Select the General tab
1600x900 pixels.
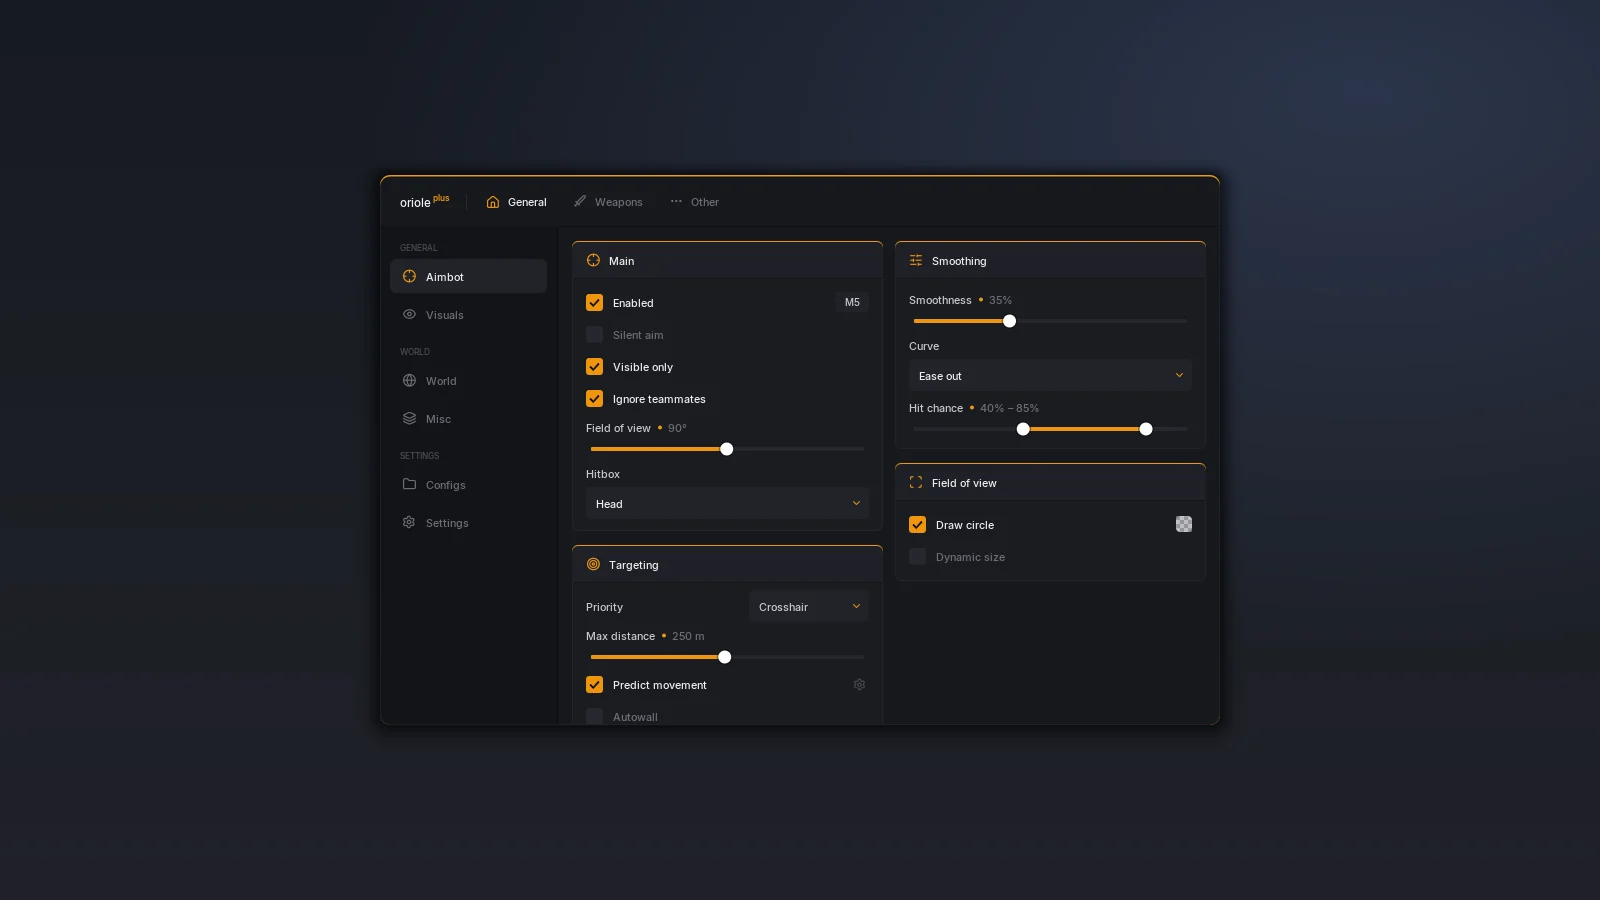click(516, 202)
